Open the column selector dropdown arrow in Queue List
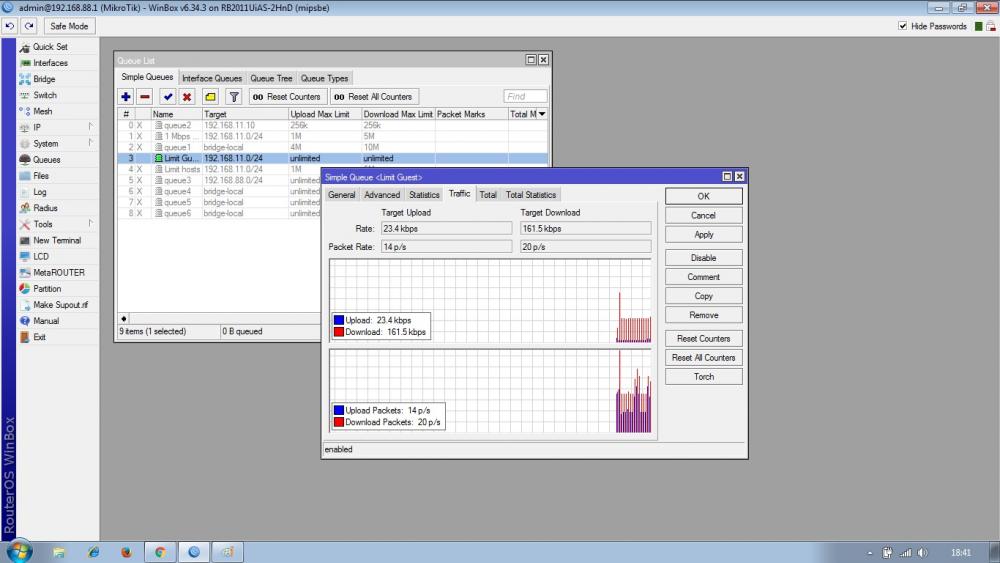 click(x=542, y=114)
